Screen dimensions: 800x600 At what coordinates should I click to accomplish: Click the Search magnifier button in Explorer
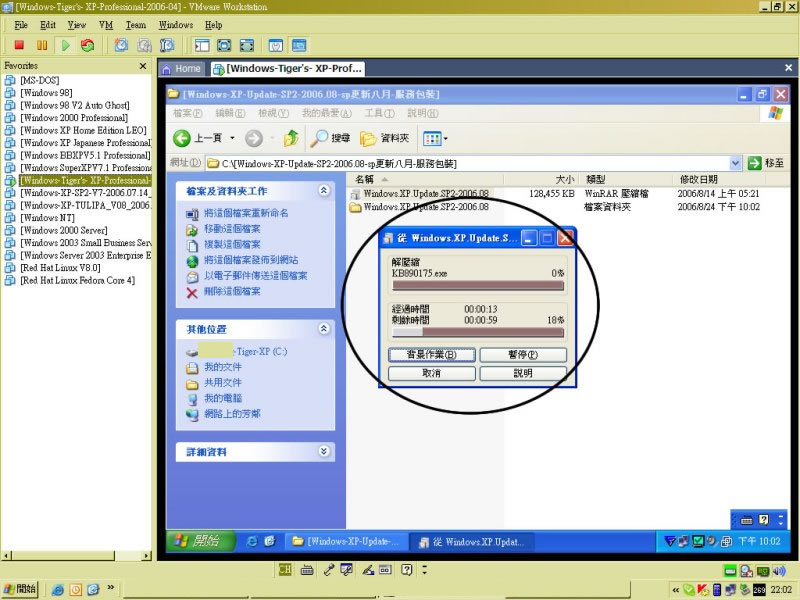click(330, 138)
